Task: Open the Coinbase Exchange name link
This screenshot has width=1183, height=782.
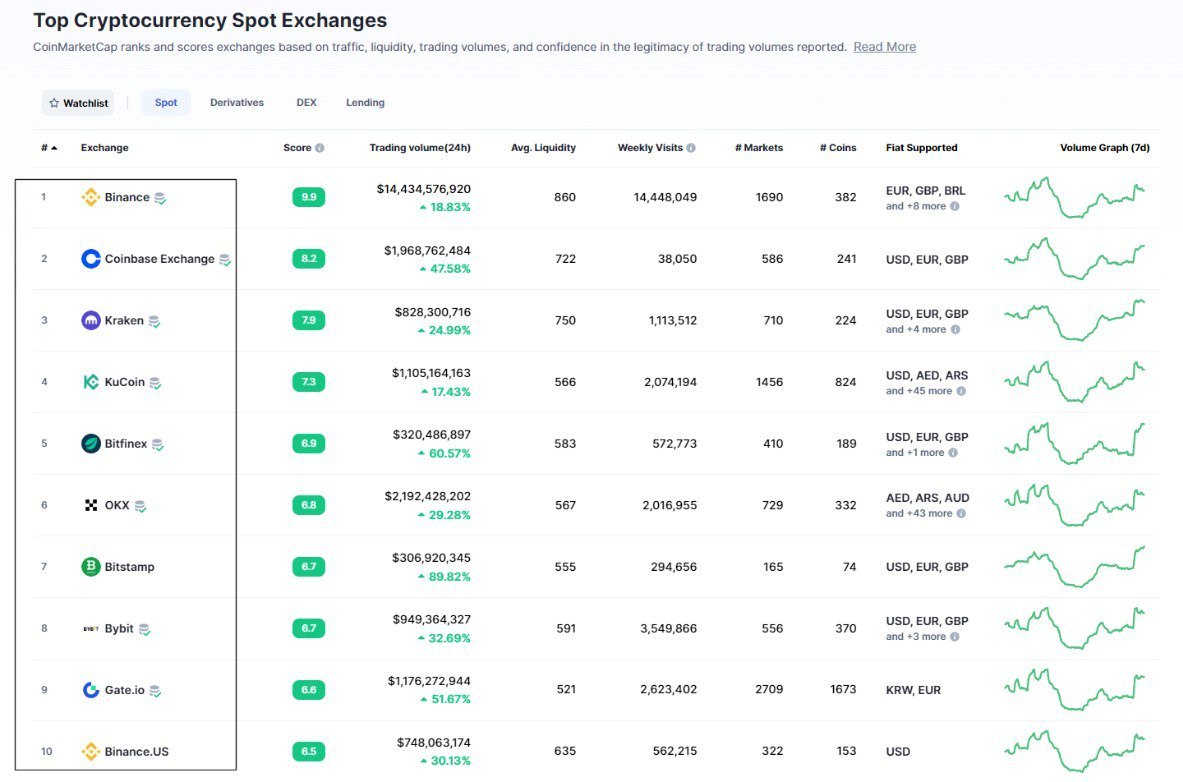Action: coord(160,259)
